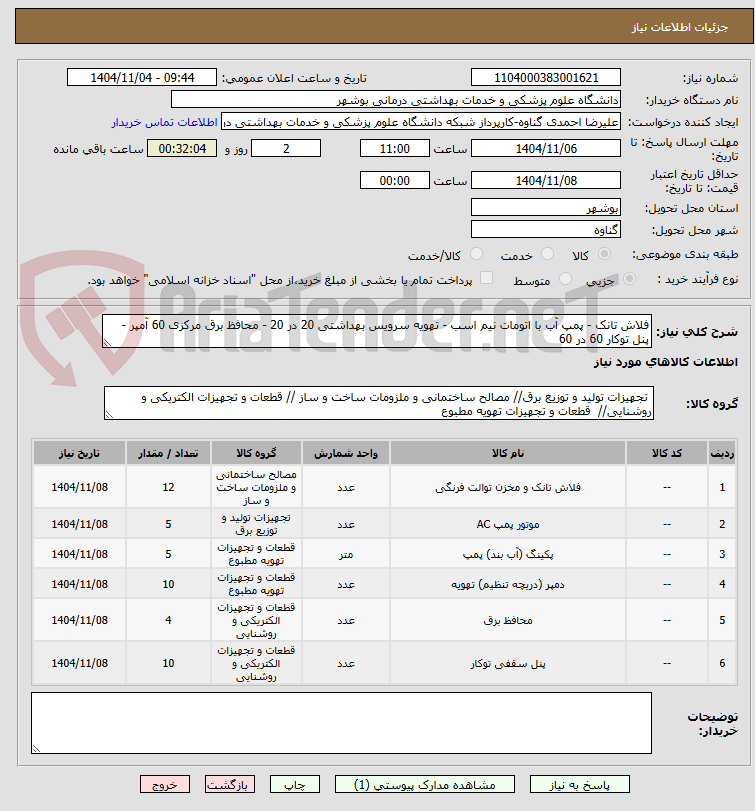The height and width of the screenshot is (811, 755).
Task: Click the remaining days field showing 2
Action: point(286,148)
